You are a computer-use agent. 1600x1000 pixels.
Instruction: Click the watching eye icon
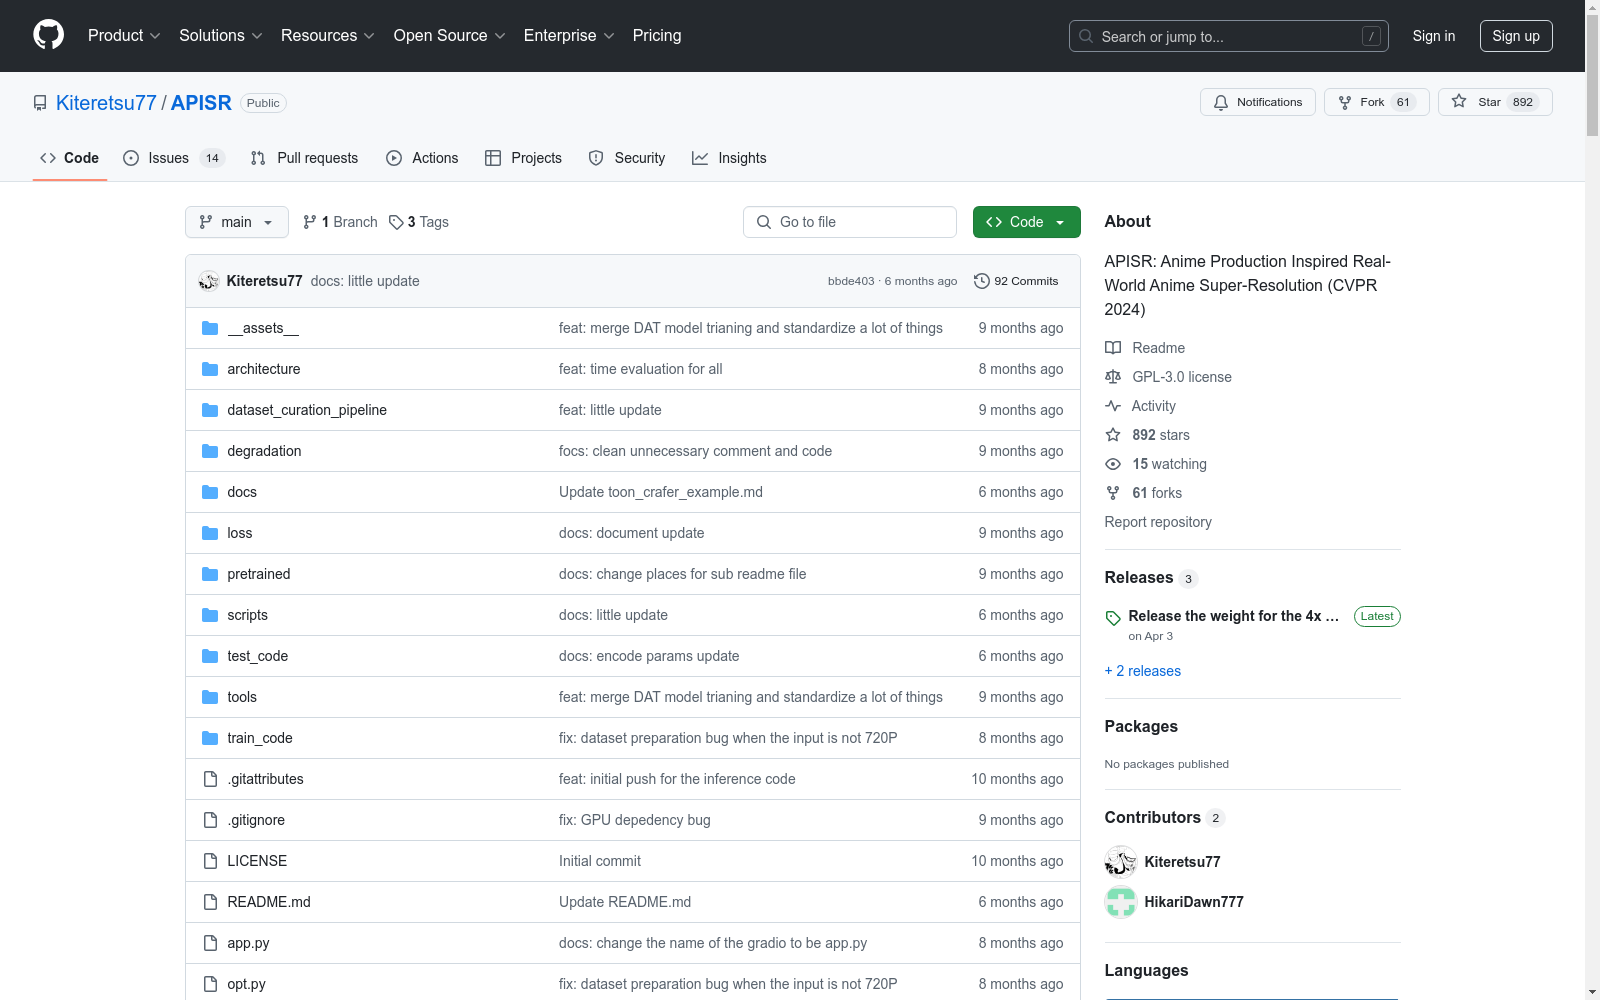point(1113,464)
